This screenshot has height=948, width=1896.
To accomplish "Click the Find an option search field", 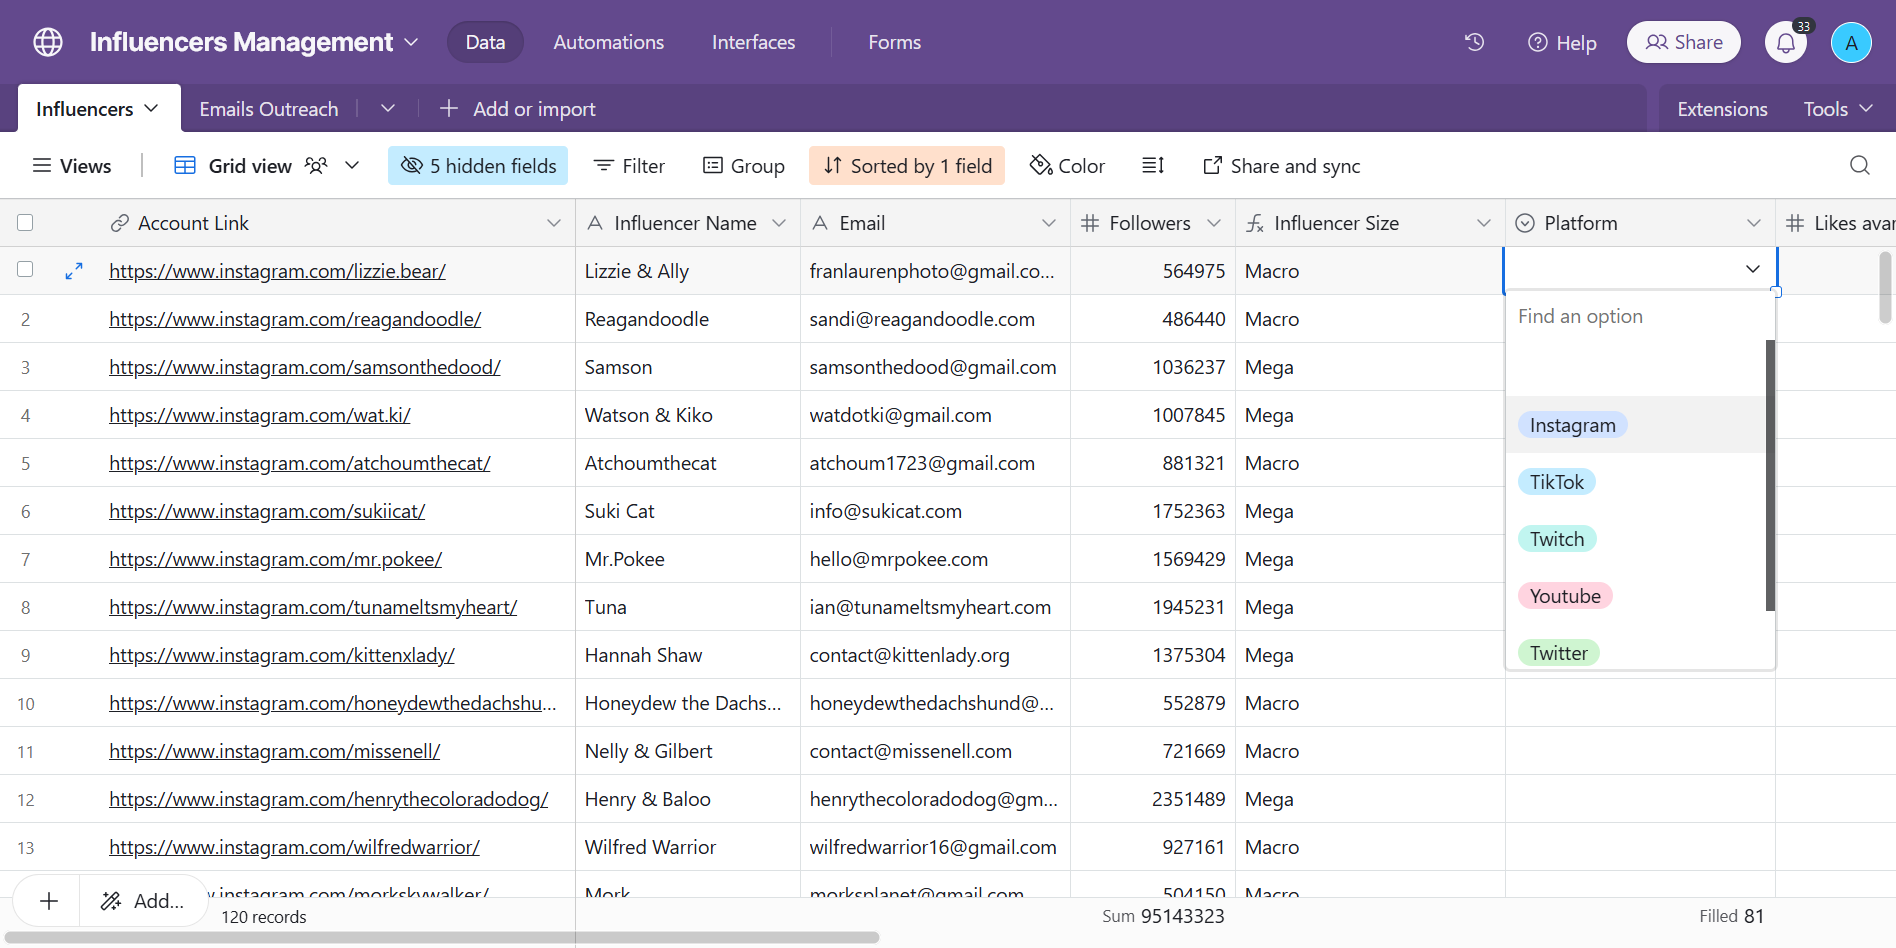I will tap(1638, 316).
